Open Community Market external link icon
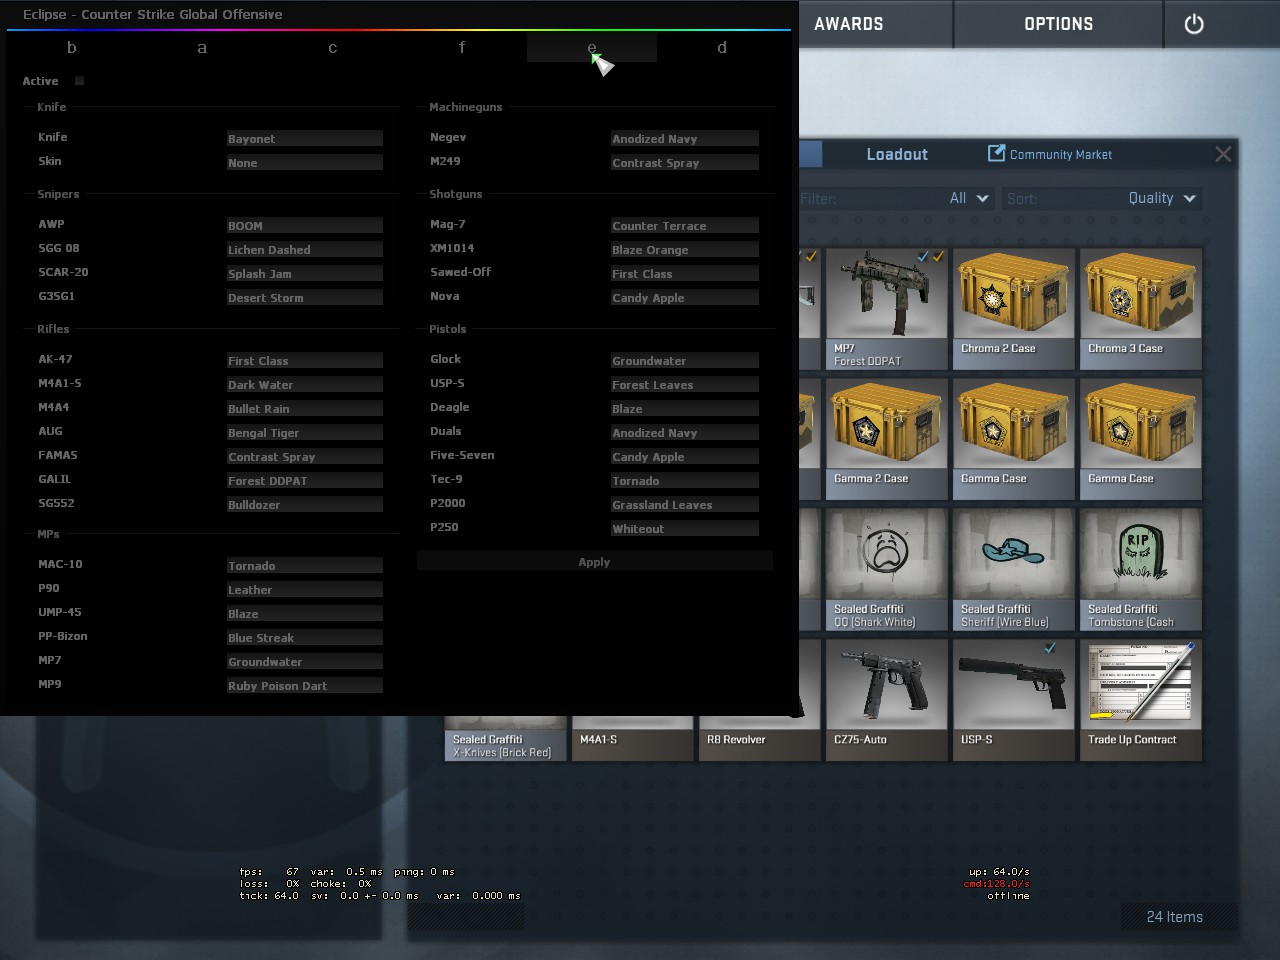This screenshot has width=1280, height=960. [996, 153]
